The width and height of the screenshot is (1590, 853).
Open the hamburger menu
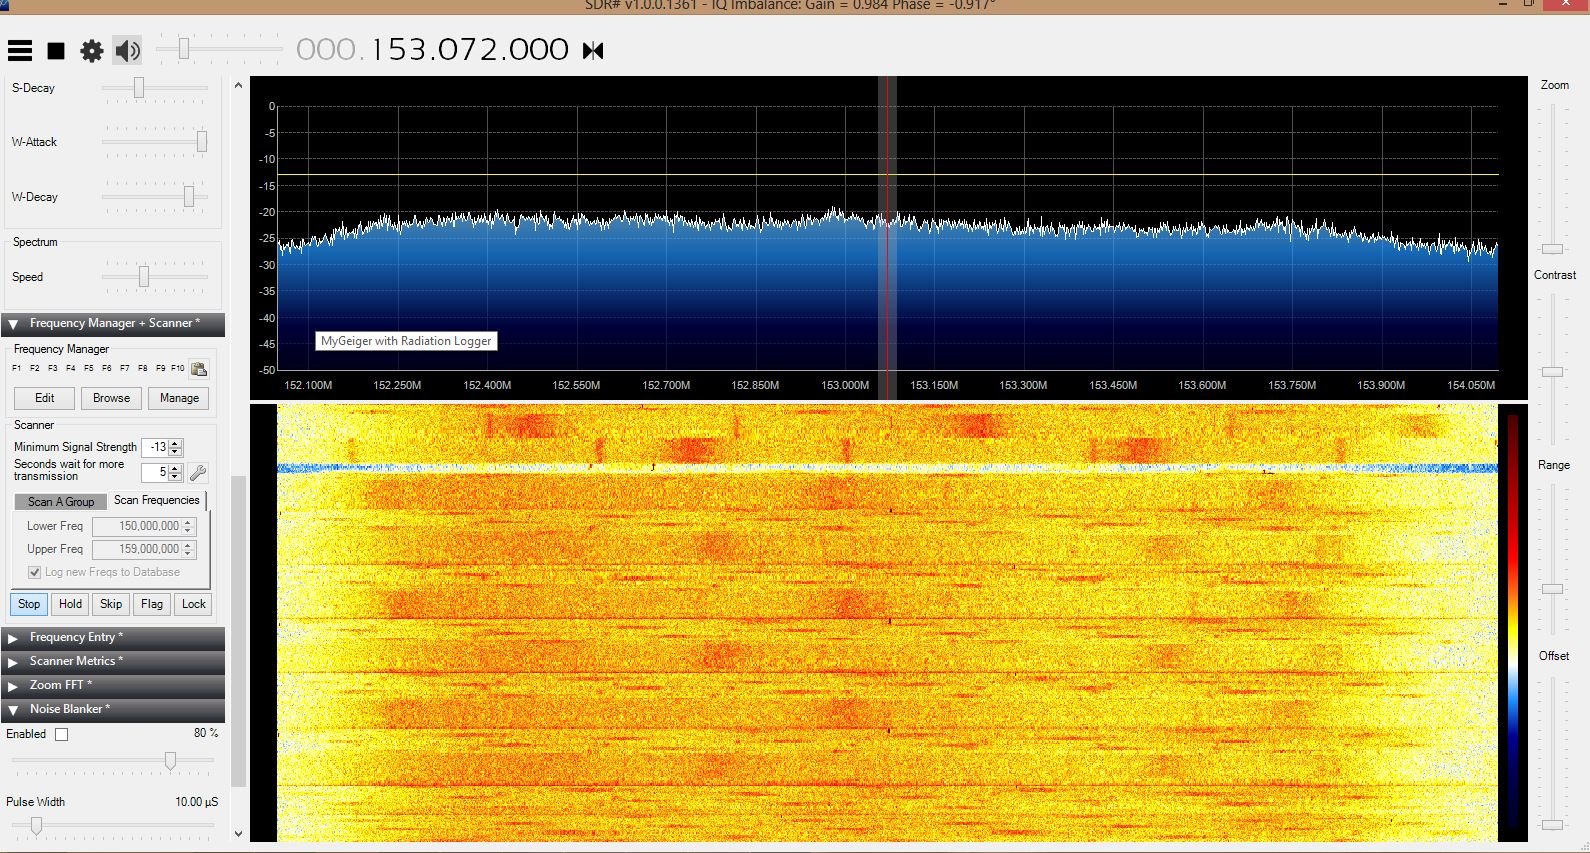[x=20, y=50]
